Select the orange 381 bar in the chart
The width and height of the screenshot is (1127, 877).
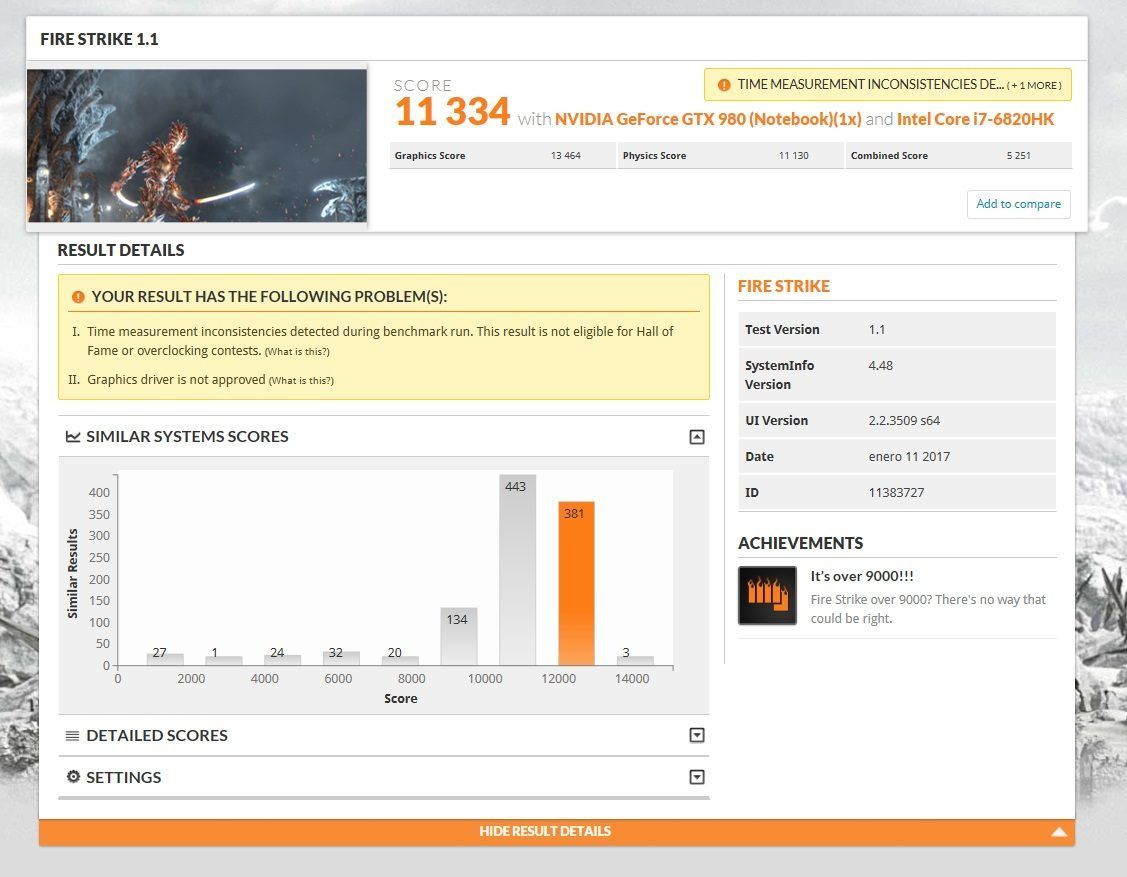576,583
